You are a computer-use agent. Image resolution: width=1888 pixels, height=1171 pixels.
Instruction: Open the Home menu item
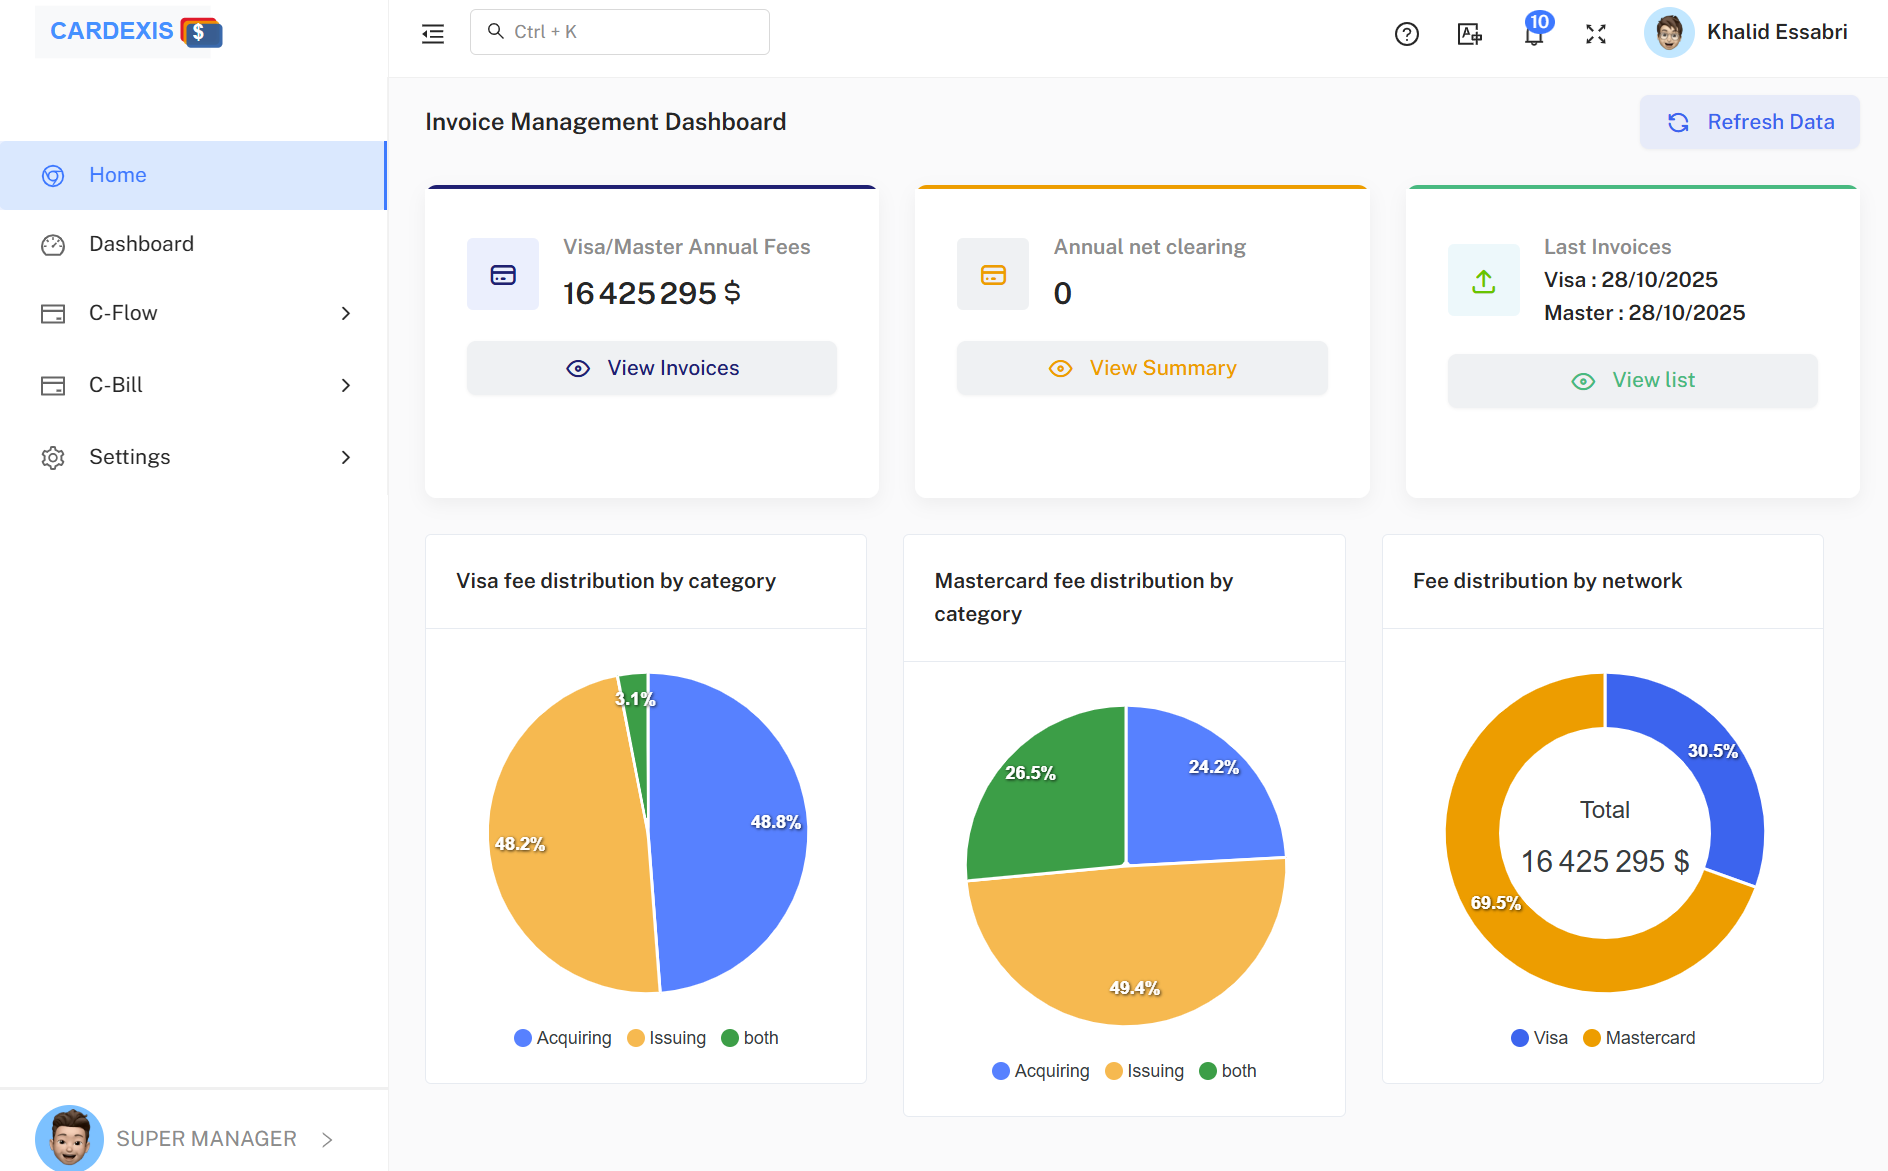point(117,175)
